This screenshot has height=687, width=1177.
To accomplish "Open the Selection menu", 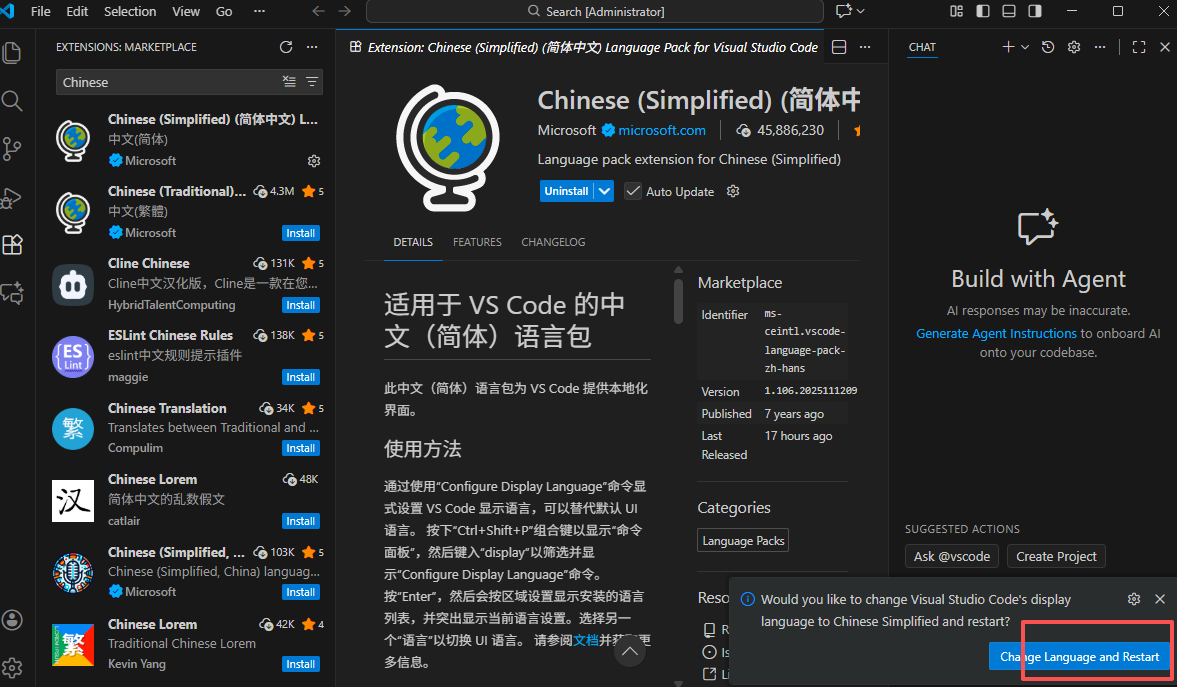I will click(130, 11).
